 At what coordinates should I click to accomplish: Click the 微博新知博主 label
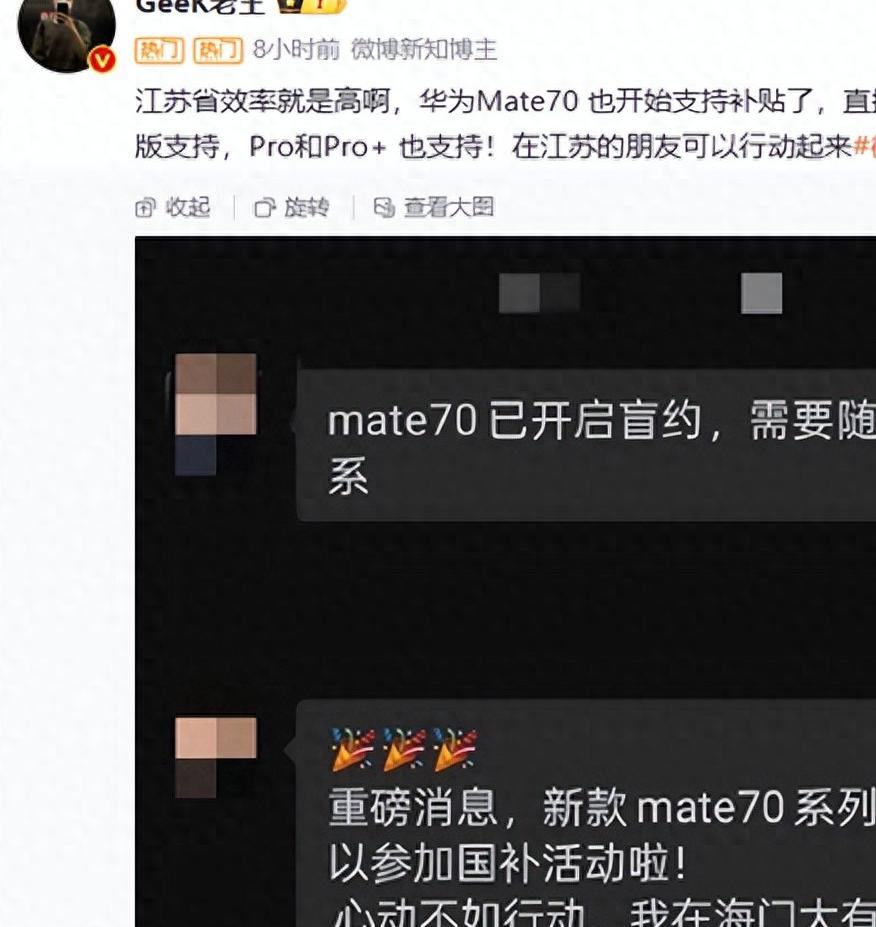[423, 50]
